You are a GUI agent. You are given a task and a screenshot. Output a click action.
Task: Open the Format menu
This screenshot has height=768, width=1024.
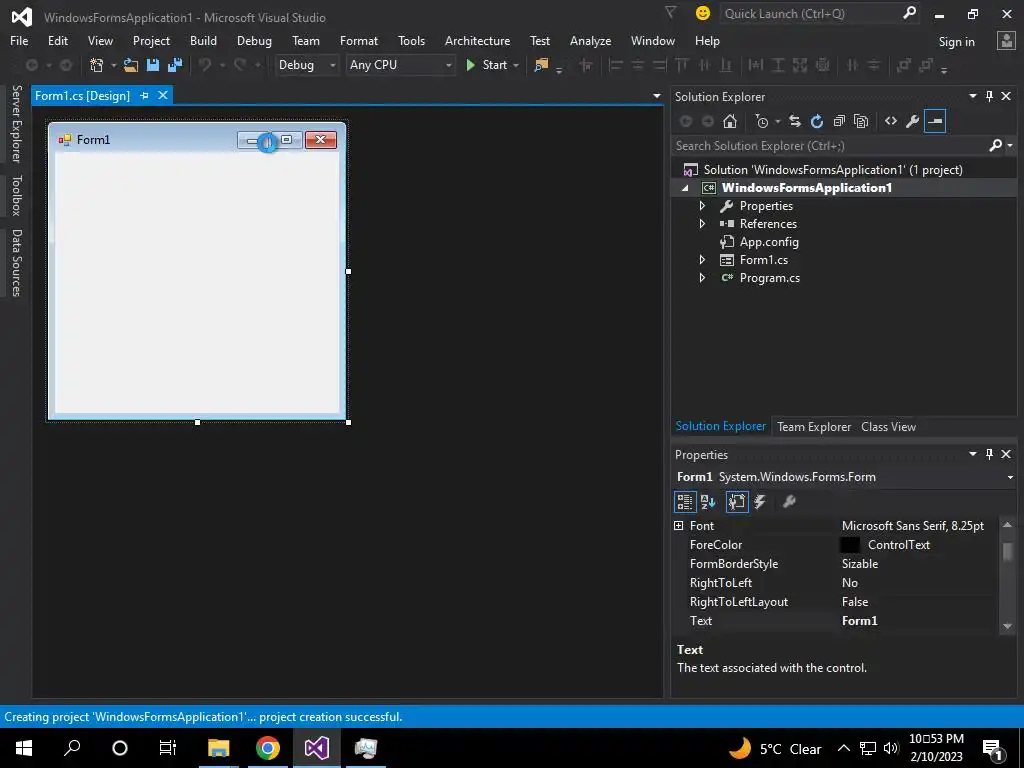point(359,40)
